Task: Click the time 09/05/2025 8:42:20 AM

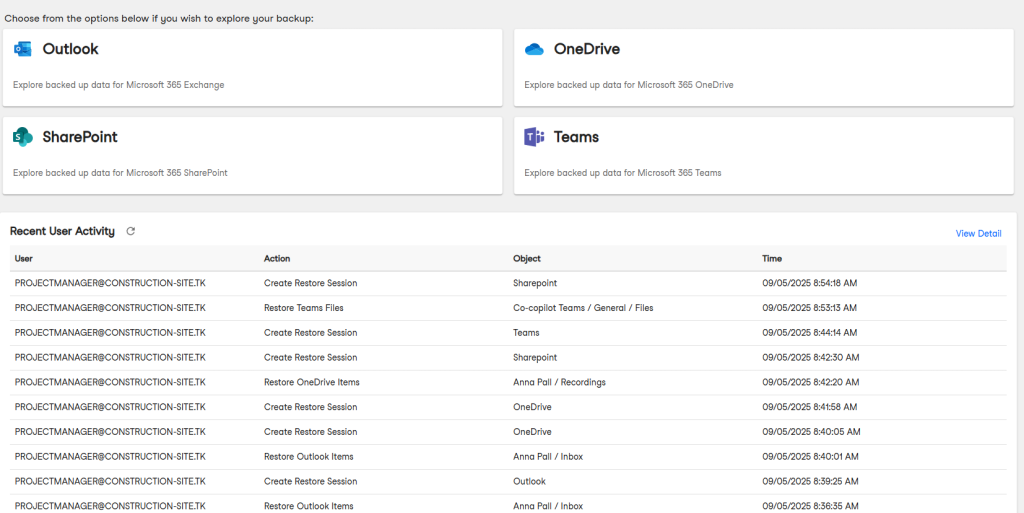Action: click(810, 382)
